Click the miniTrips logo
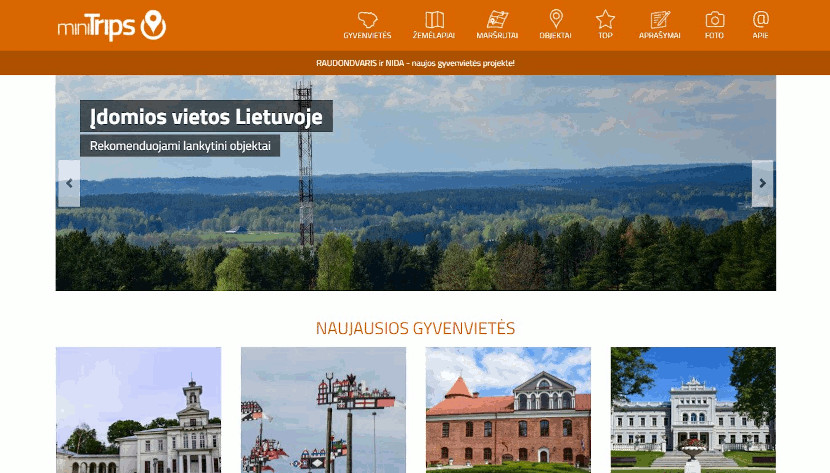The height and width of the screenshot is (473, 830). point(112,25)
